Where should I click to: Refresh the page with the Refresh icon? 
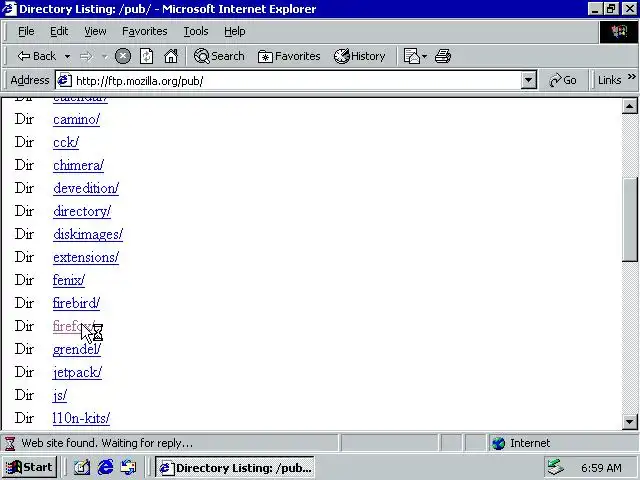(147, 56)
